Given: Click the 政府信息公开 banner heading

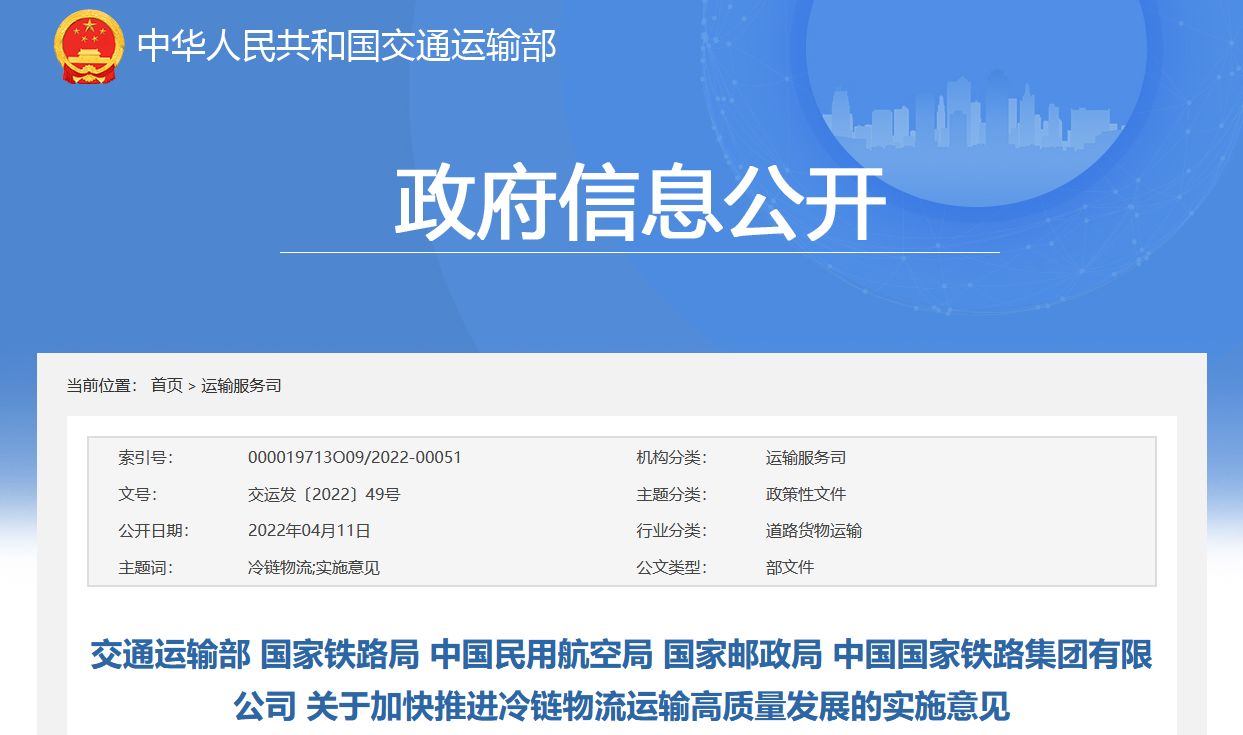Looking at the screenshot, I should point(640,204).
